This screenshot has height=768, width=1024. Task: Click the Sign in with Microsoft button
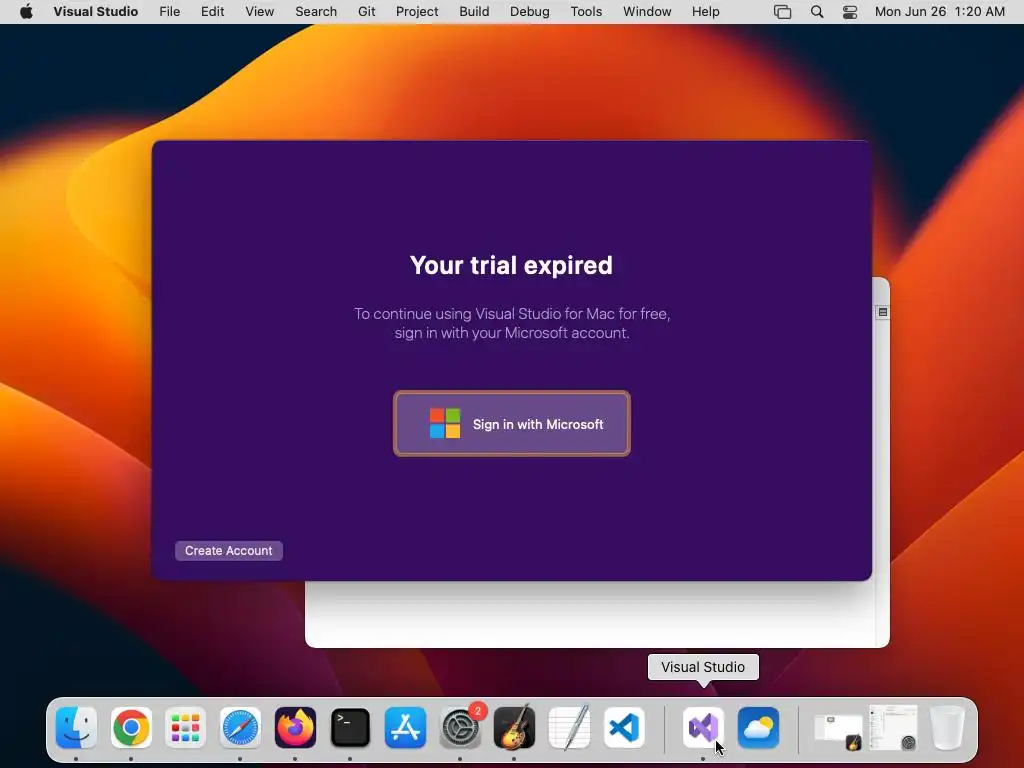pos(511,424)
